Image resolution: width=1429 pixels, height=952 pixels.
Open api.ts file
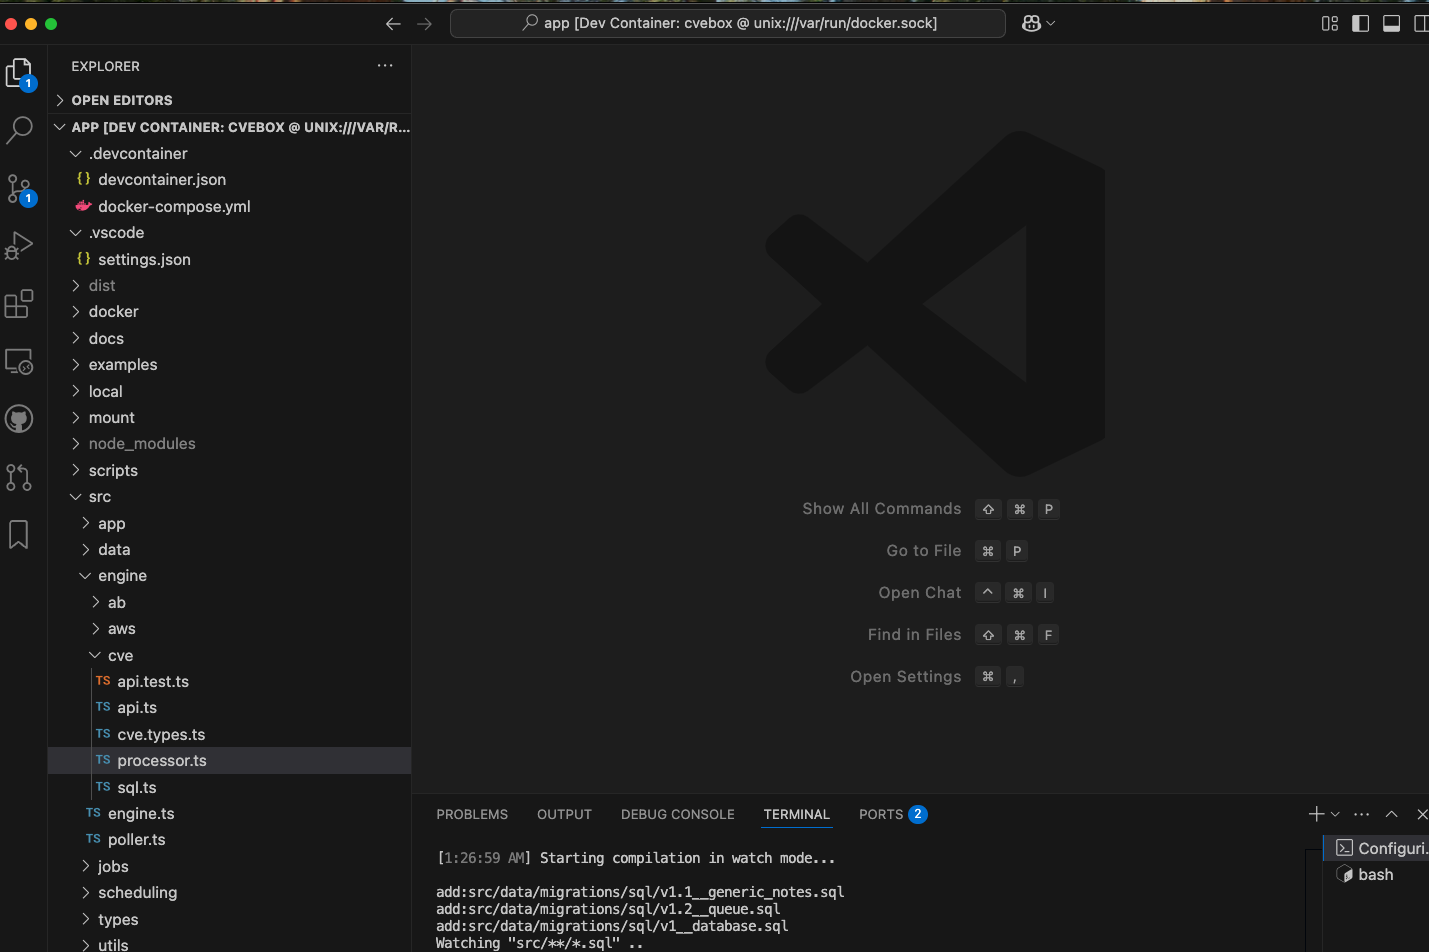(230, 708)
